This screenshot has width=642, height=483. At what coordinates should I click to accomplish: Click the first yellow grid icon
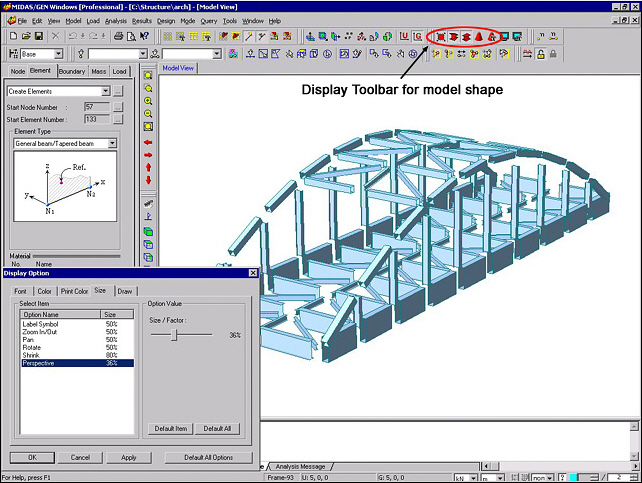pos(167,36)
